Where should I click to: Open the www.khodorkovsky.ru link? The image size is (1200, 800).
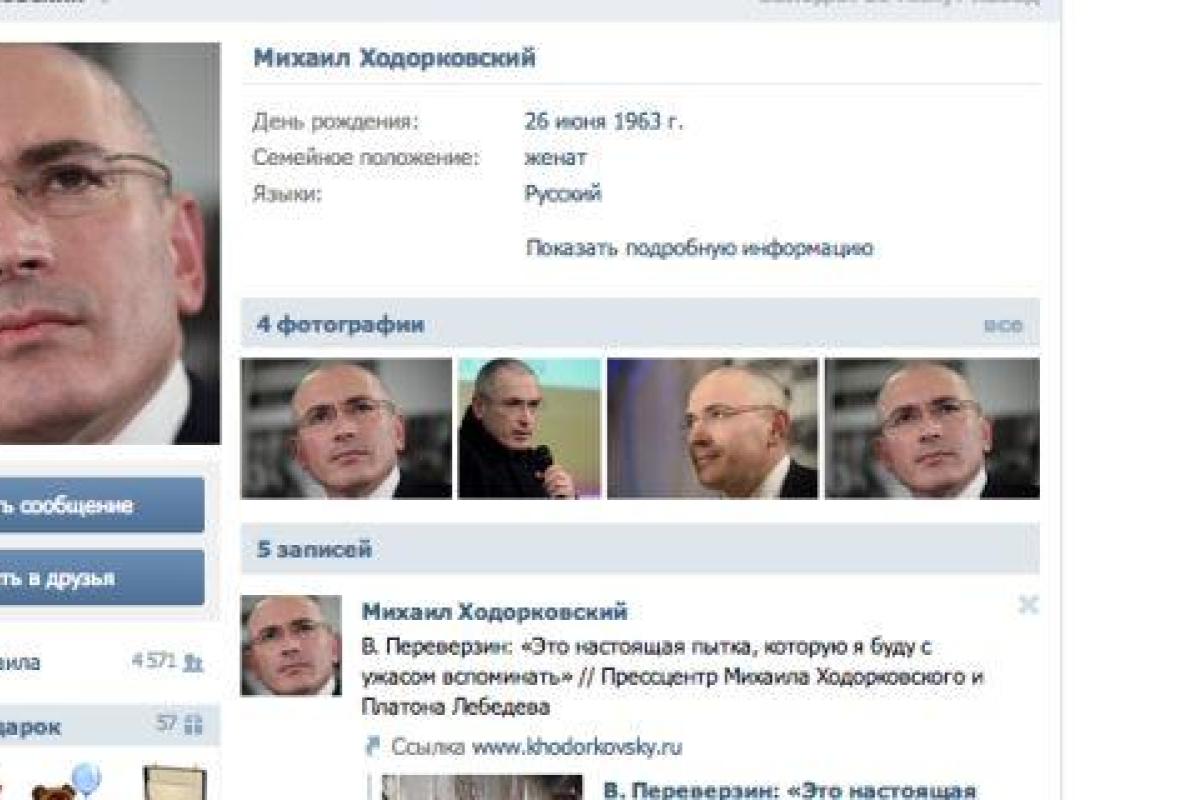(577, 747)
